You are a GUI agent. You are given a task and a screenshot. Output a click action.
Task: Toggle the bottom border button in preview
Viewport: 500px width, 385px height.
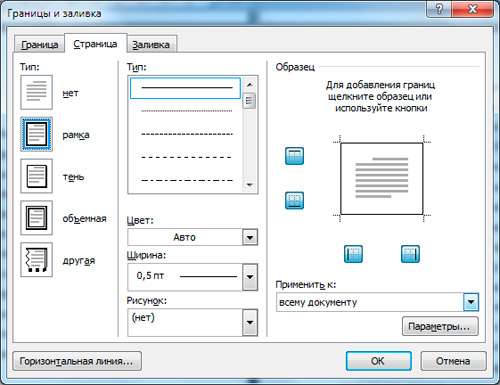(x=294, y=200)
